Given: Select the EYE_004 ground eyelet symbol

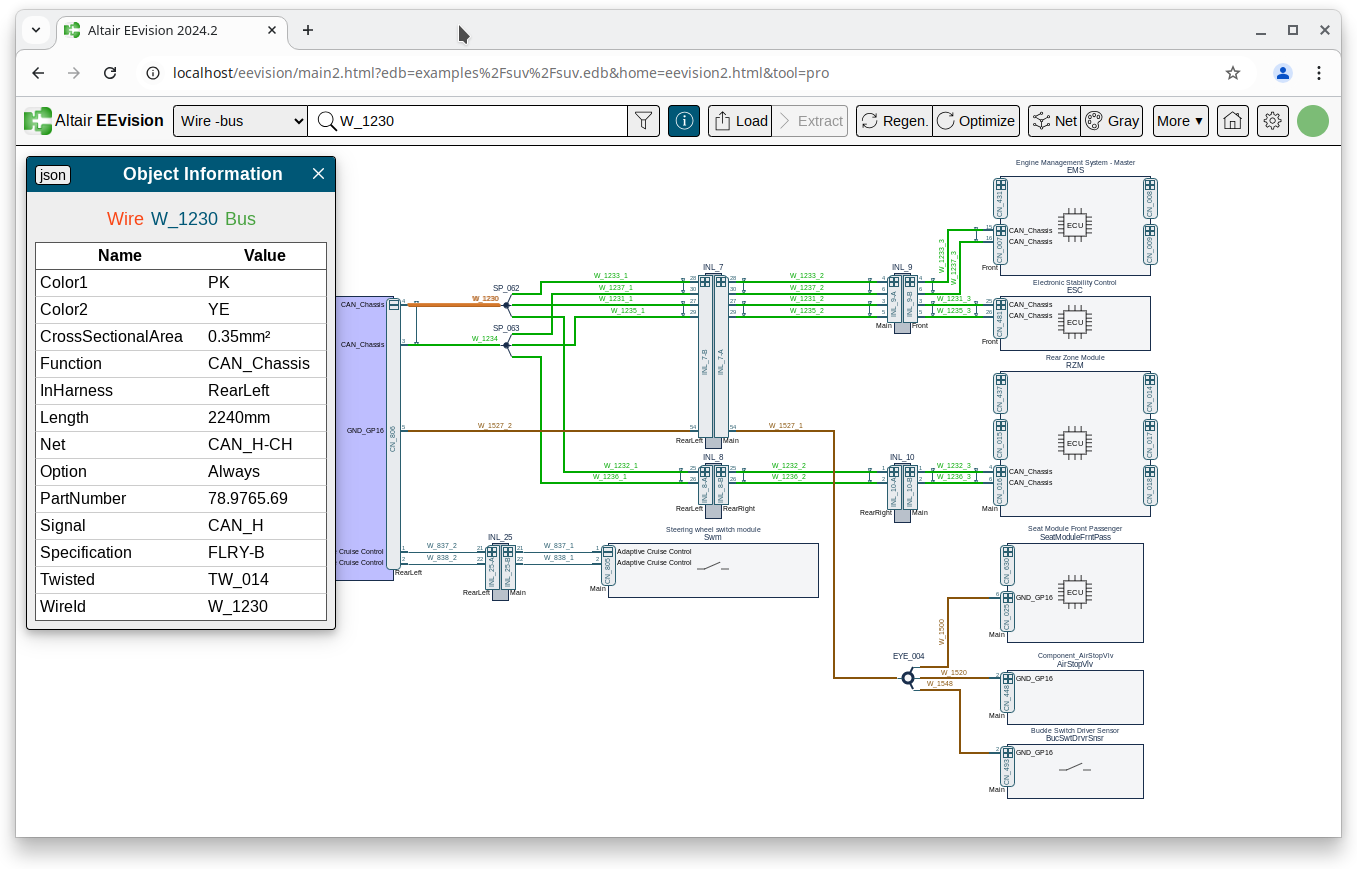Looking at the screenshot, I should point(908,678).
